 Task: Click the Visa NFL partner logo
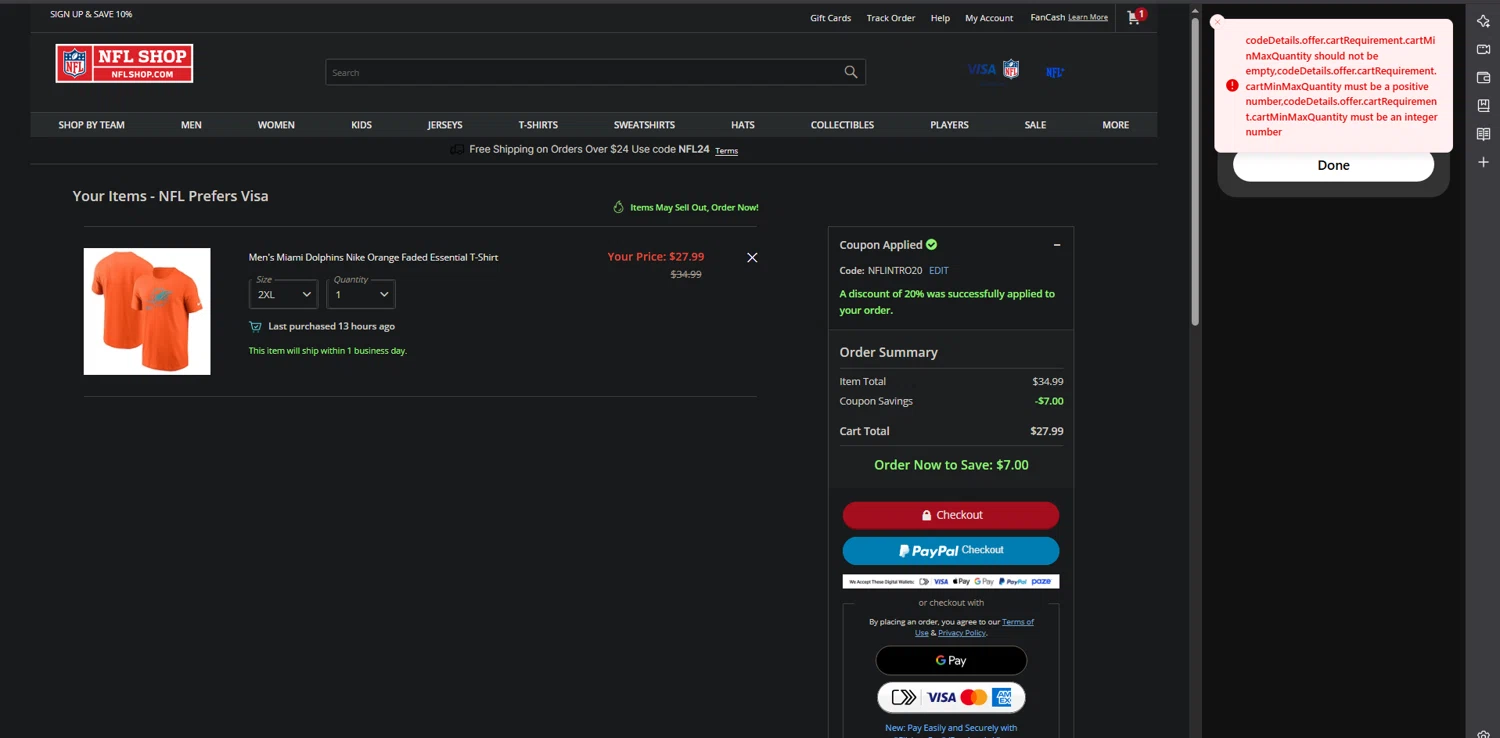pos(993,69)
